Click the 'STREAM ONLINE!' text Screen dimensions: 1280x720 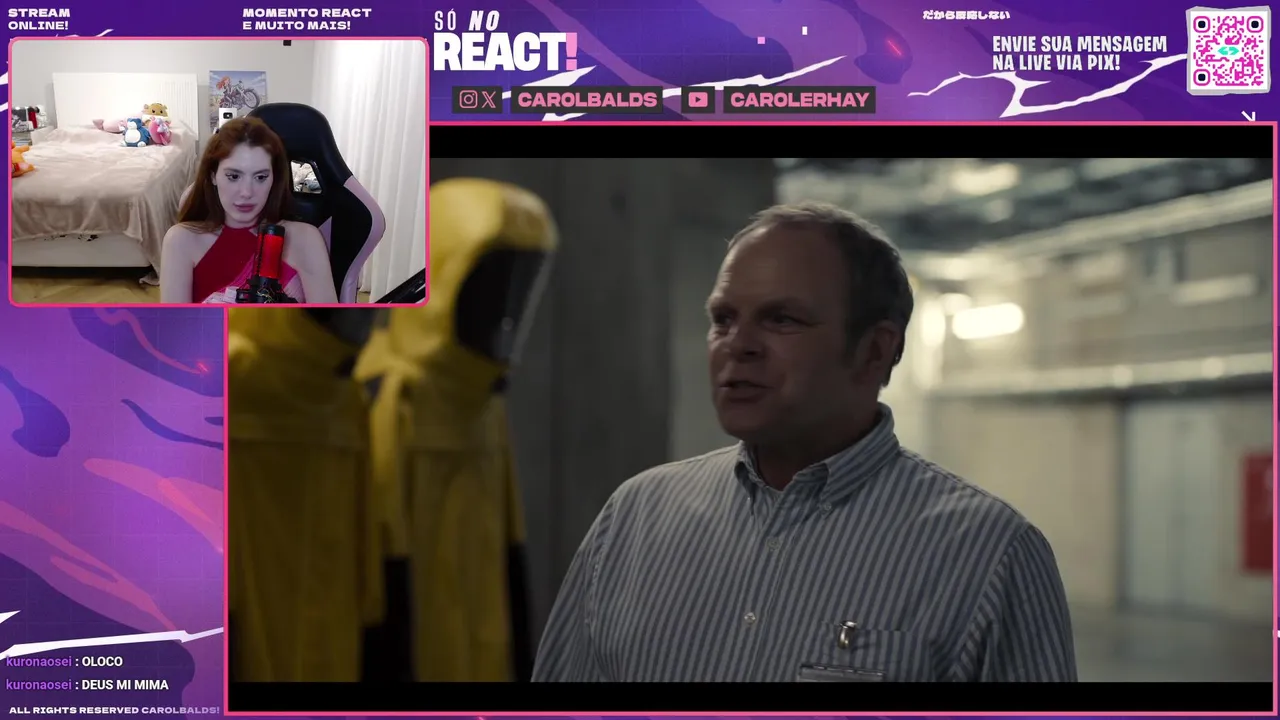(x=39, y=19)
